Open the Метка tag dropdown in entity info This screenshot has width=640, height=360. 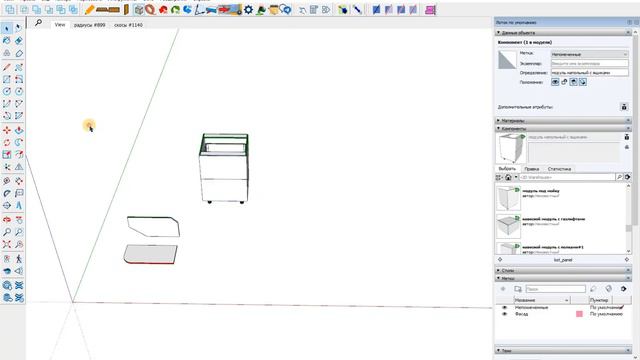(x=589, y=54)
